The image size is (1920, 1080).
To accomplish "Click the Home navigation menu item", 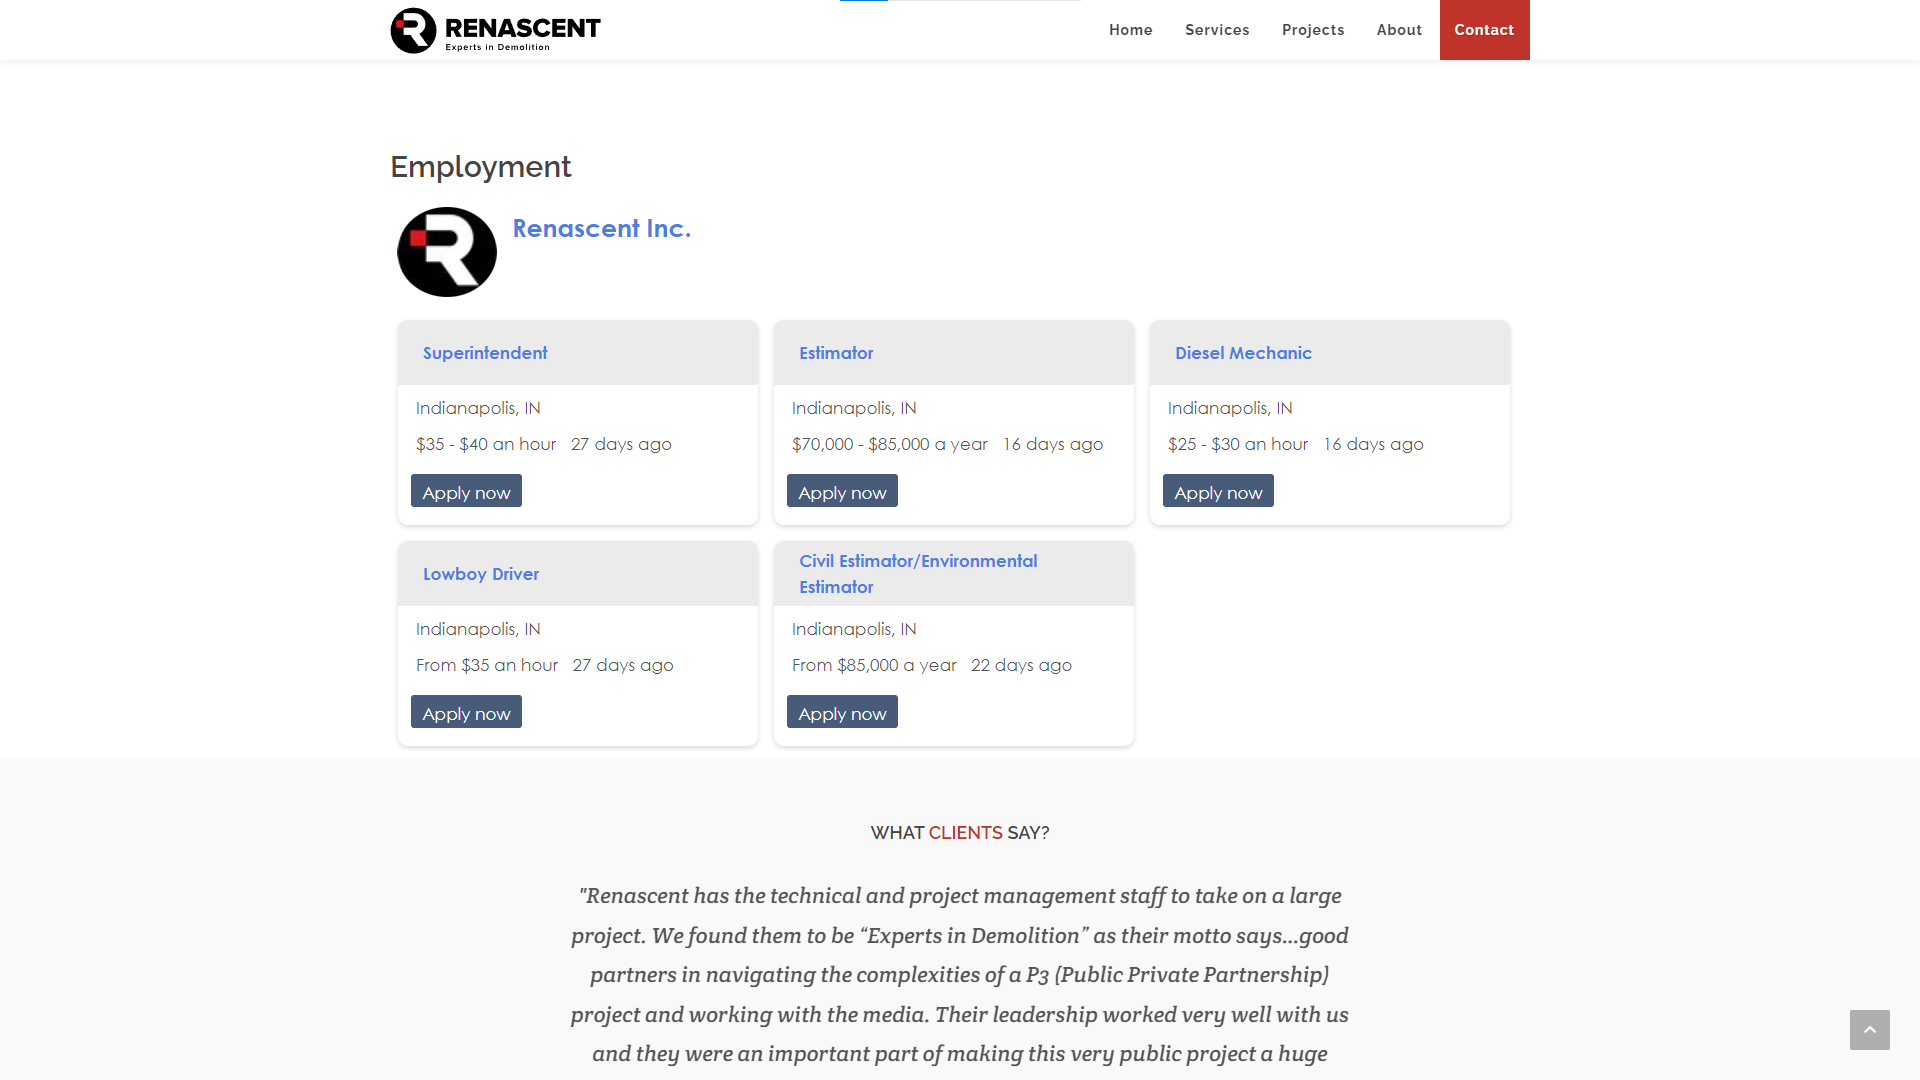I will [x=1130, y=29].
